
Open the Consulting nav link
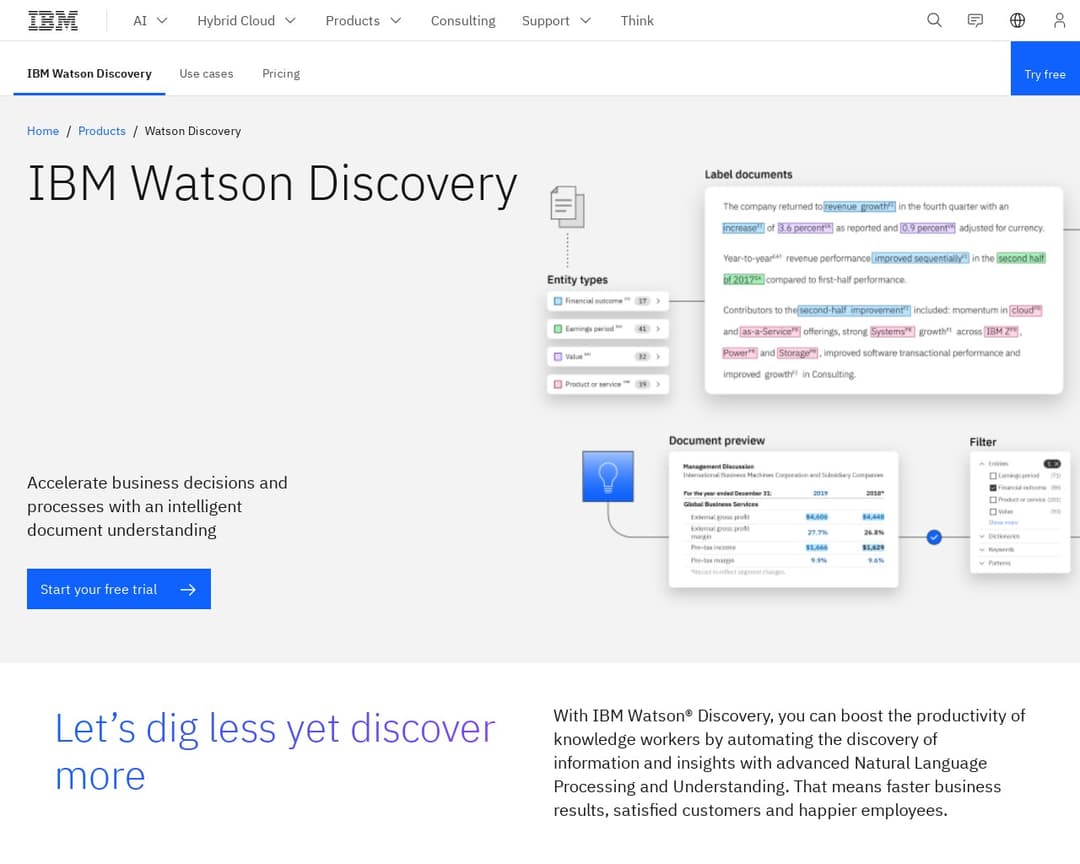tap(463, 21)
